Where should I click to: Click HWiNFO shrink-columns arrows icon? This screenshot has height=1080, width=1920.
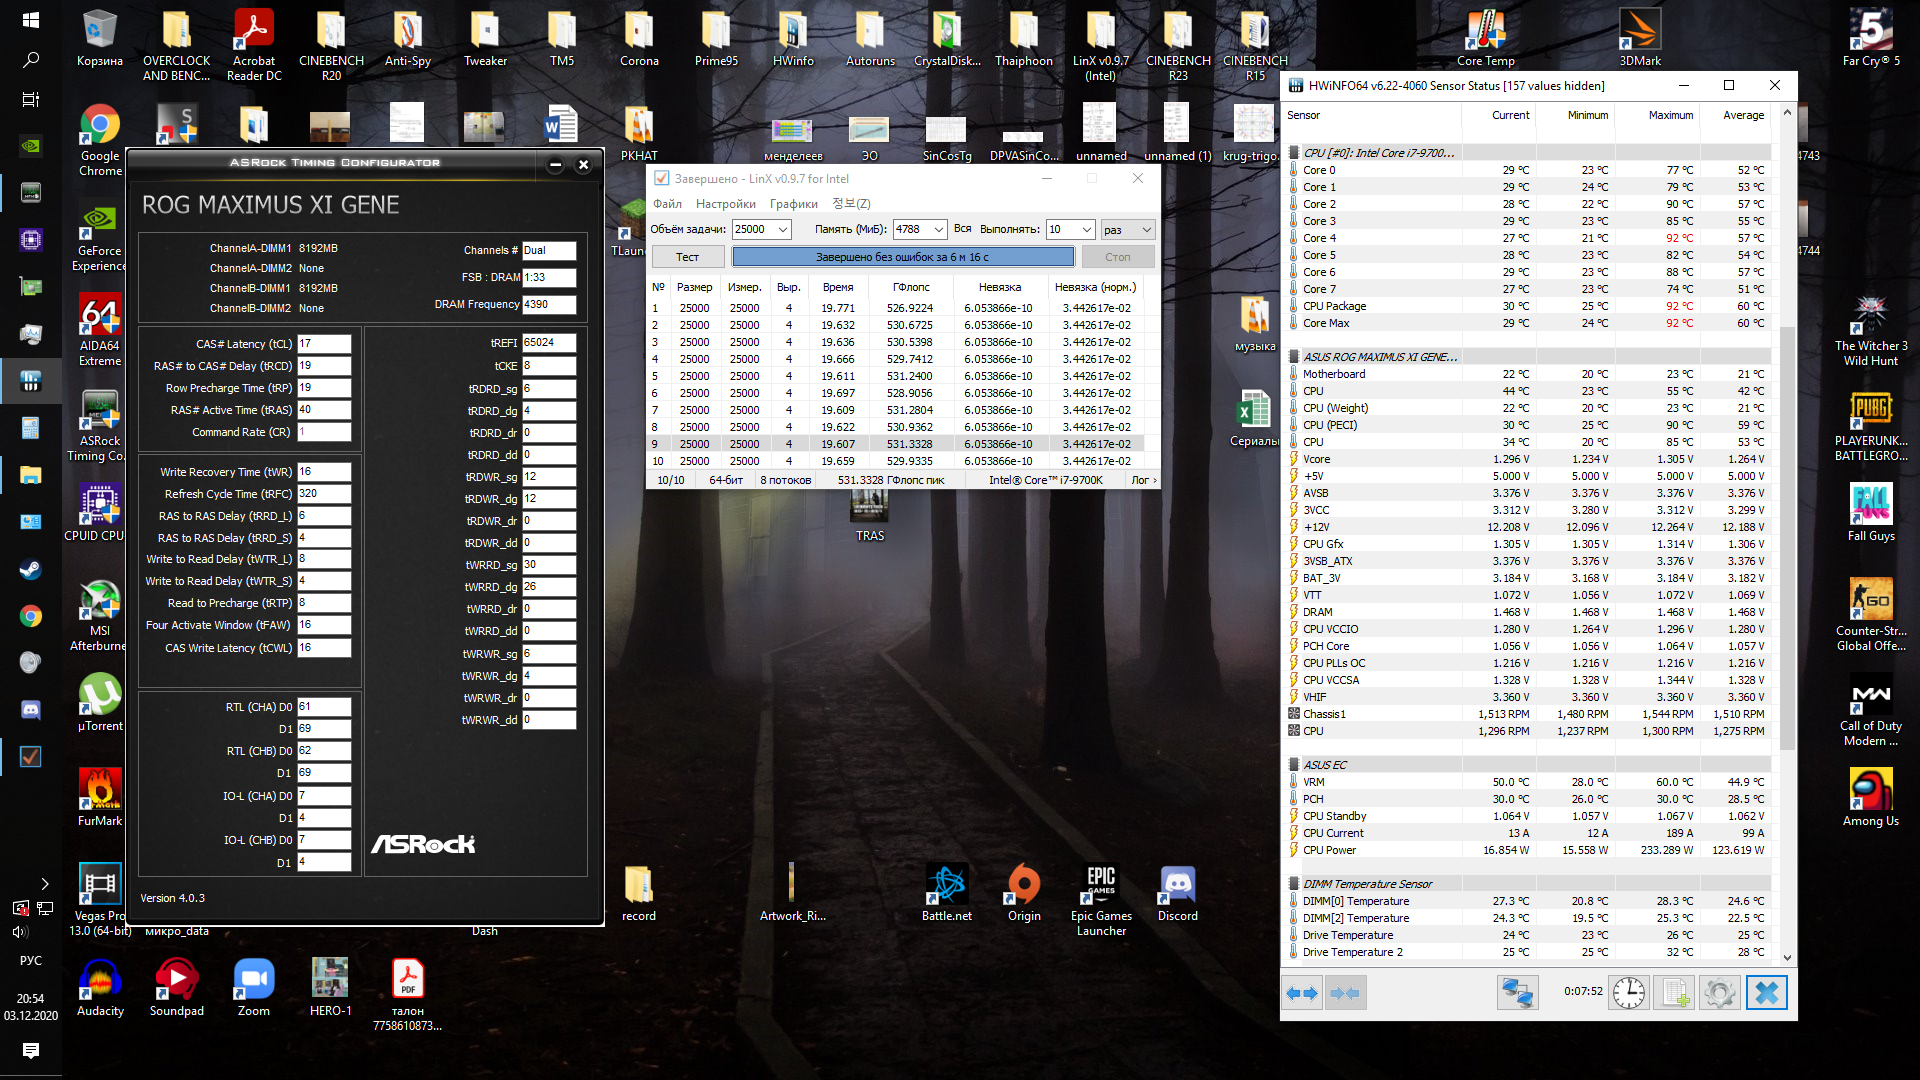(x=1345, y=993)
